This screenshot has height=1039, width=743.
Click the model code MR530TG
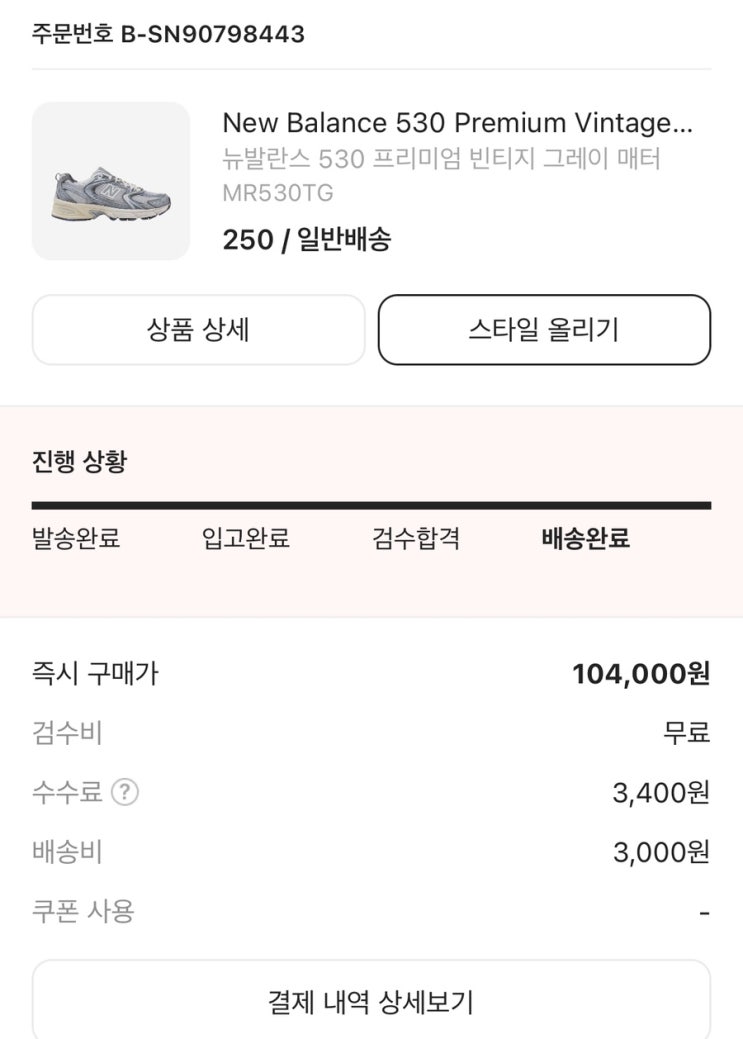click(x=278, y=193)
